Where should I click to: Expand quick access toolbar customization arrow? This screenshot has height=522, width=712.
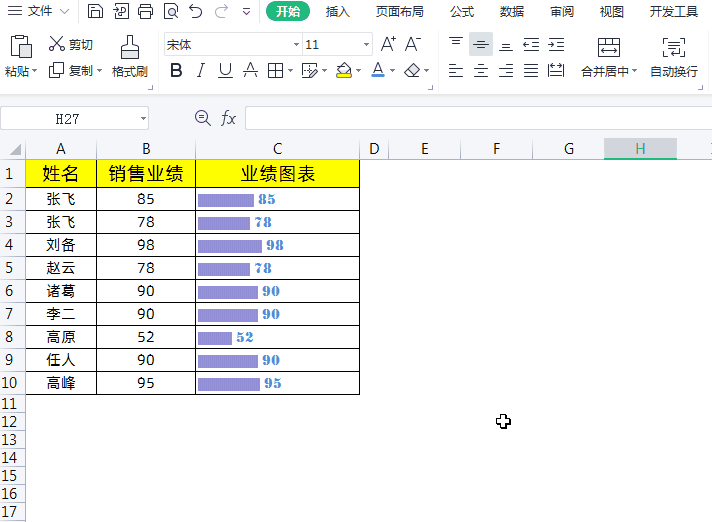[x=246, y=11]
